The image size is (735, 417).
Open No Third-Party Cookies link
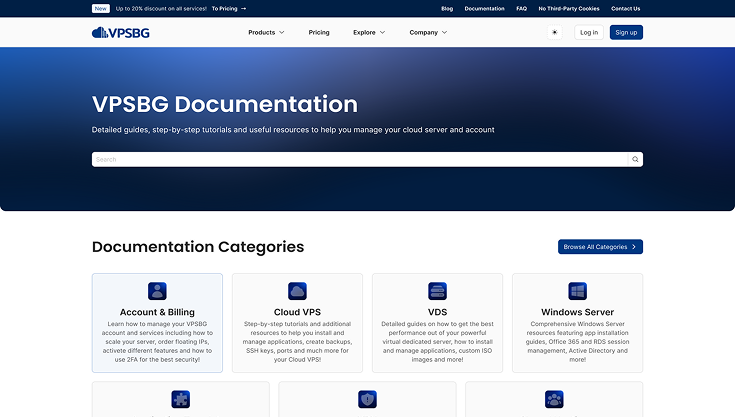569,8
